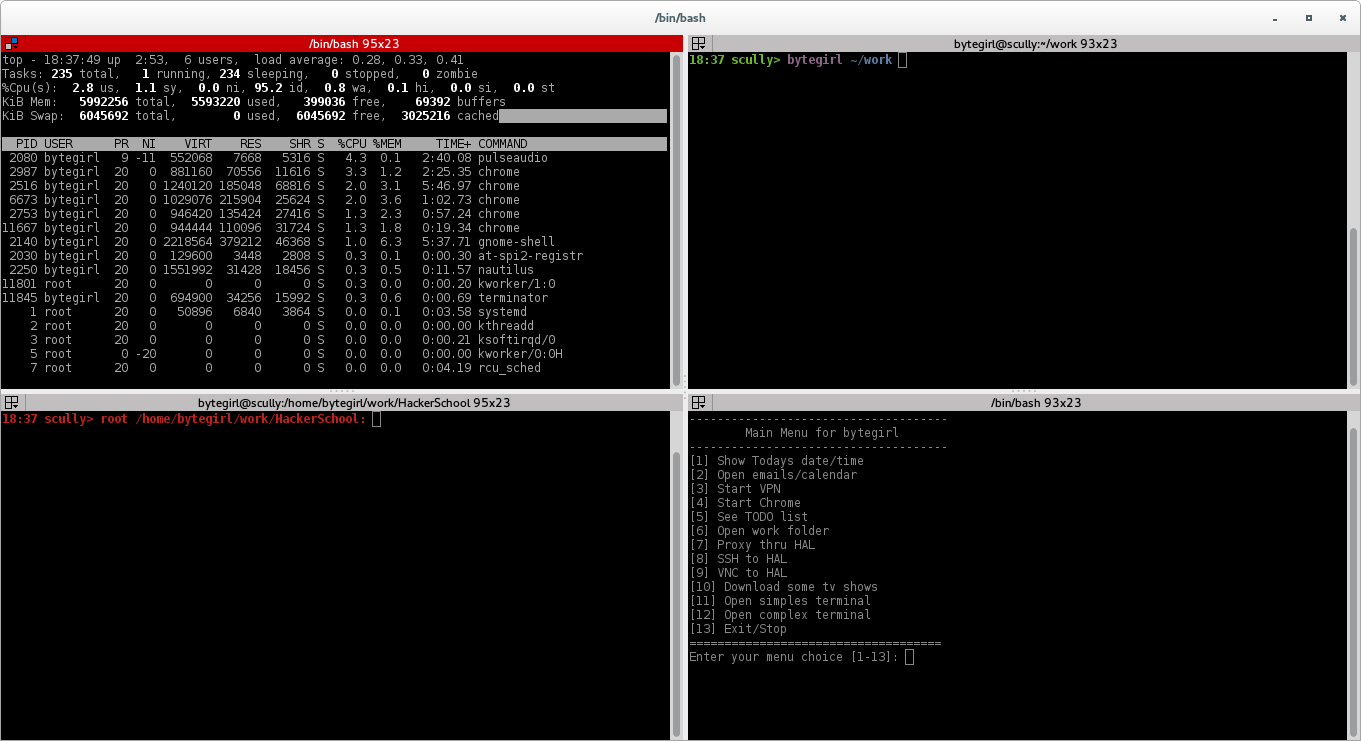Click the pulseaudio process row
This screenshot has width=1361, height=741.
(x=334, y=158)
